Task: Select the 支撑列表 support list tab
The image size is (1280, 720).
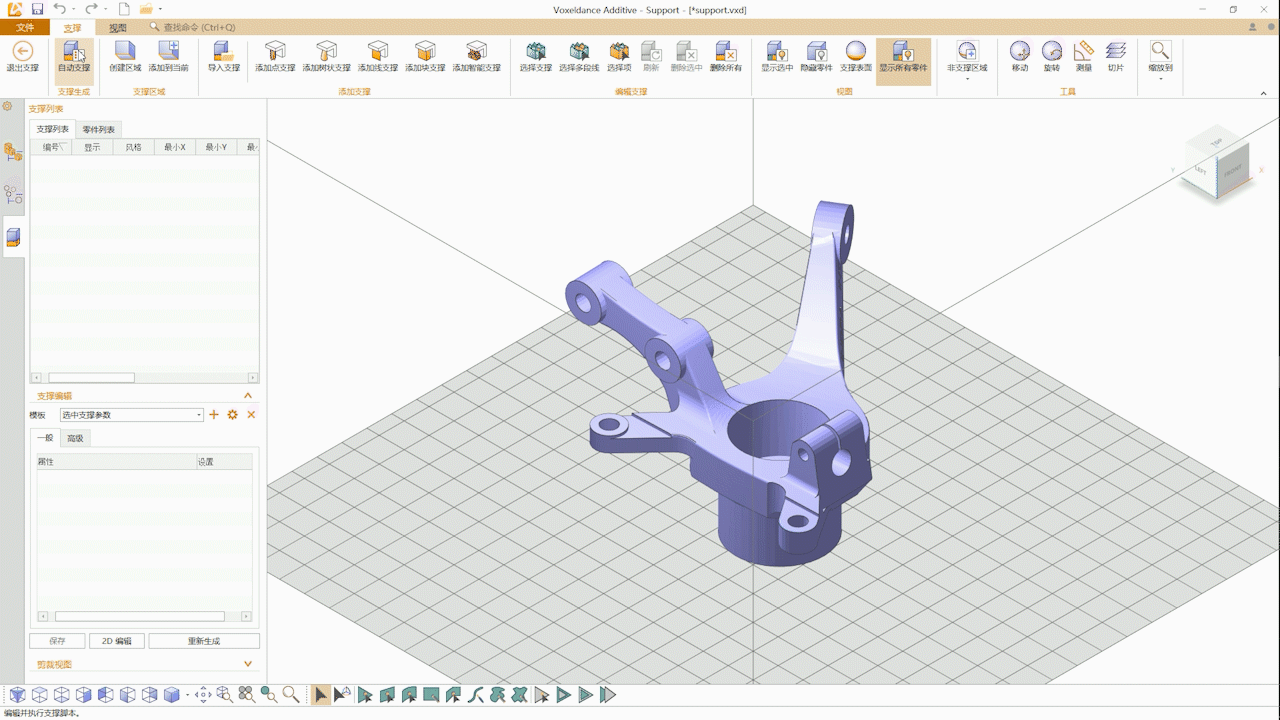Action: (x=53, y=129)
